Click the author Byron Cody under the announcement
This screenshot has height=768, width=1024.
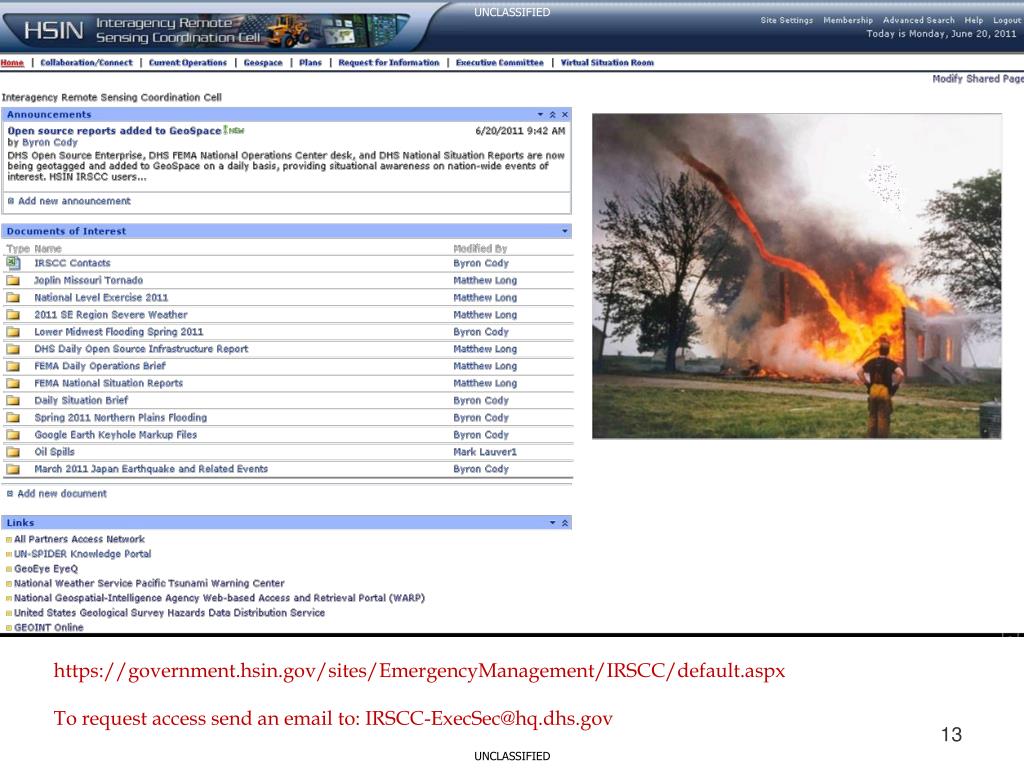coord(50,142)
